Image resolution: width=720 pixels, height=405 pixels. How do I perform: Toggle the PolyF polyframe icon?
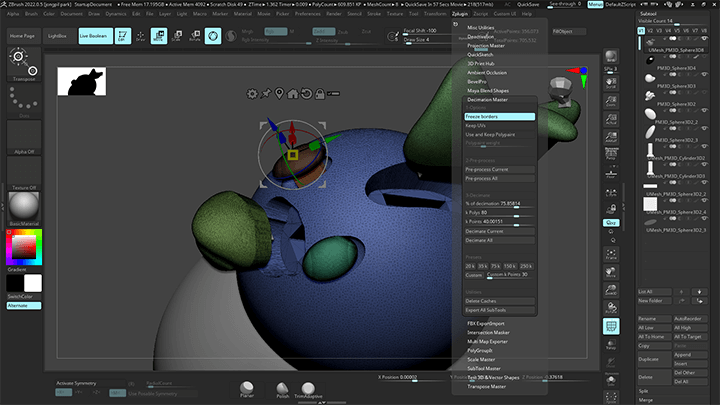click(611, 326)
